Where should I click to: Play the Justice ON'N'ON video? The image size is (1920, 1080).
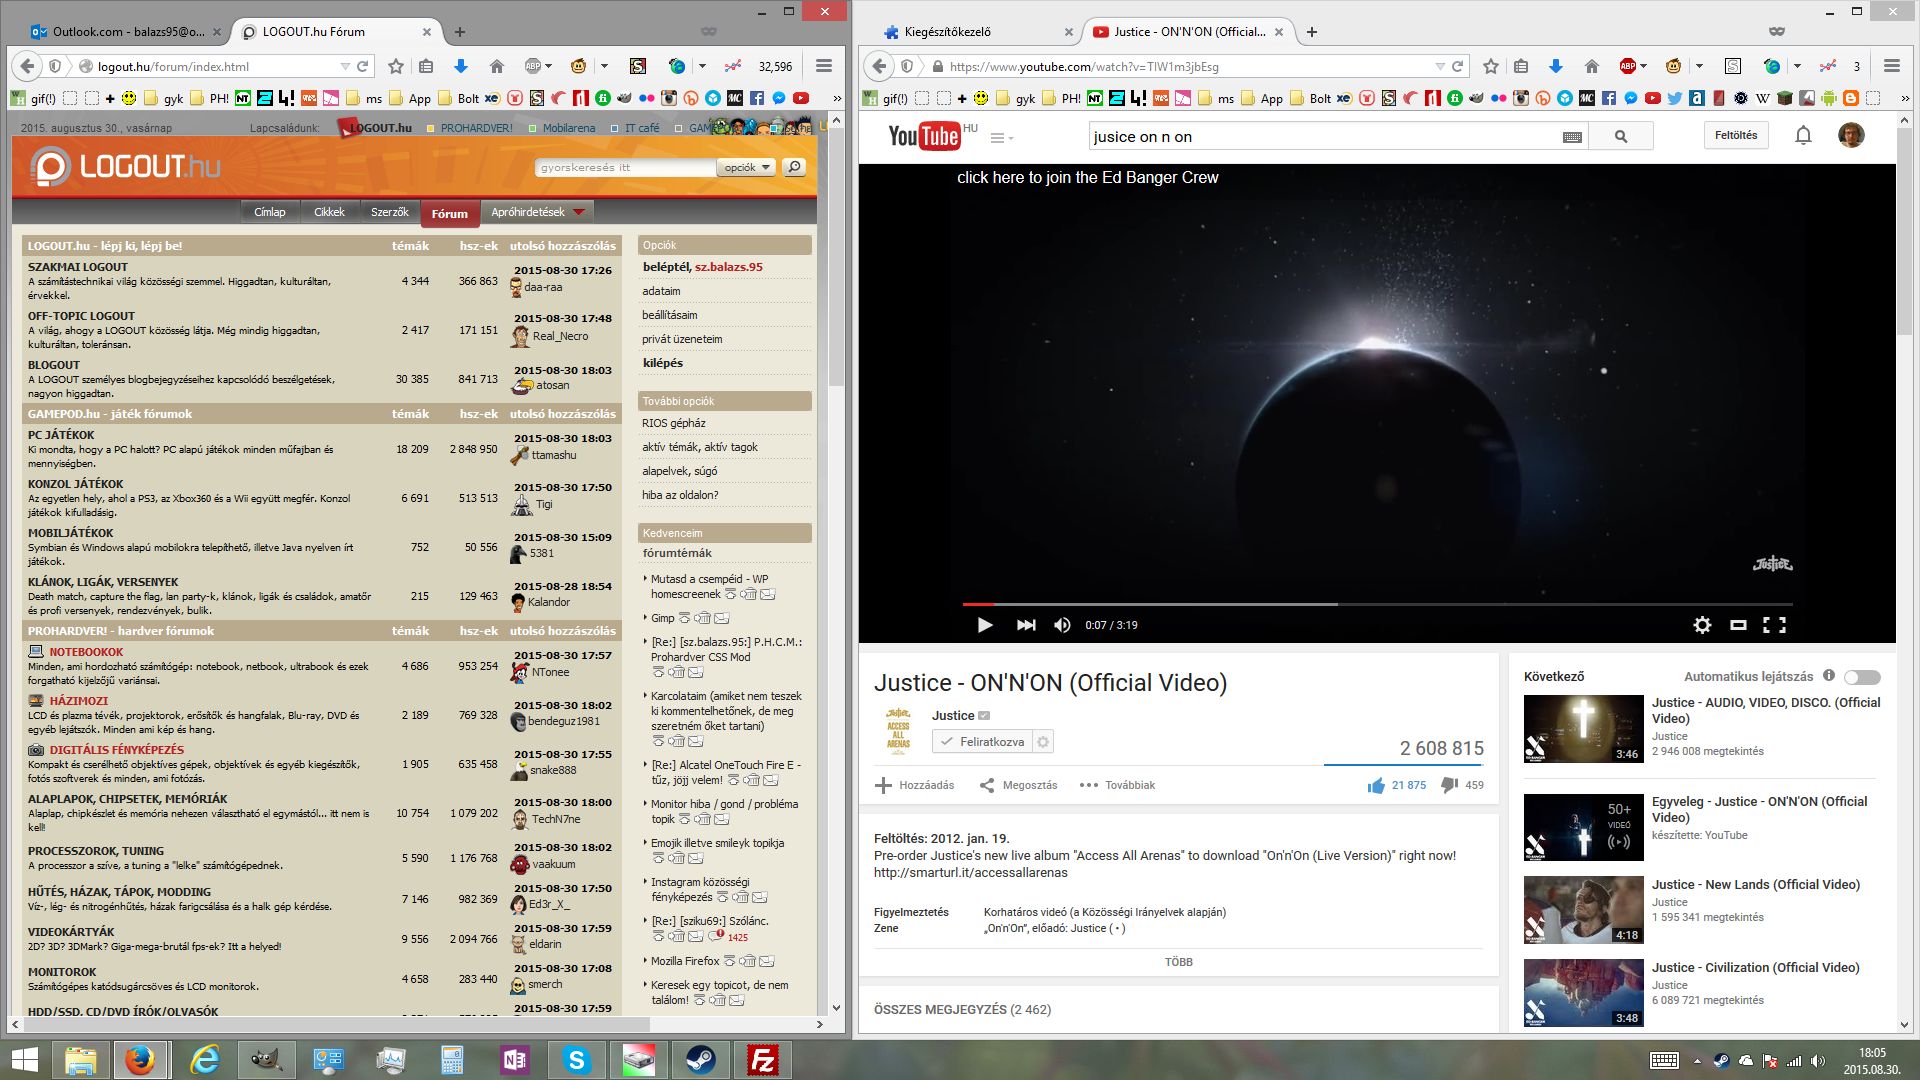pos(985,625)
